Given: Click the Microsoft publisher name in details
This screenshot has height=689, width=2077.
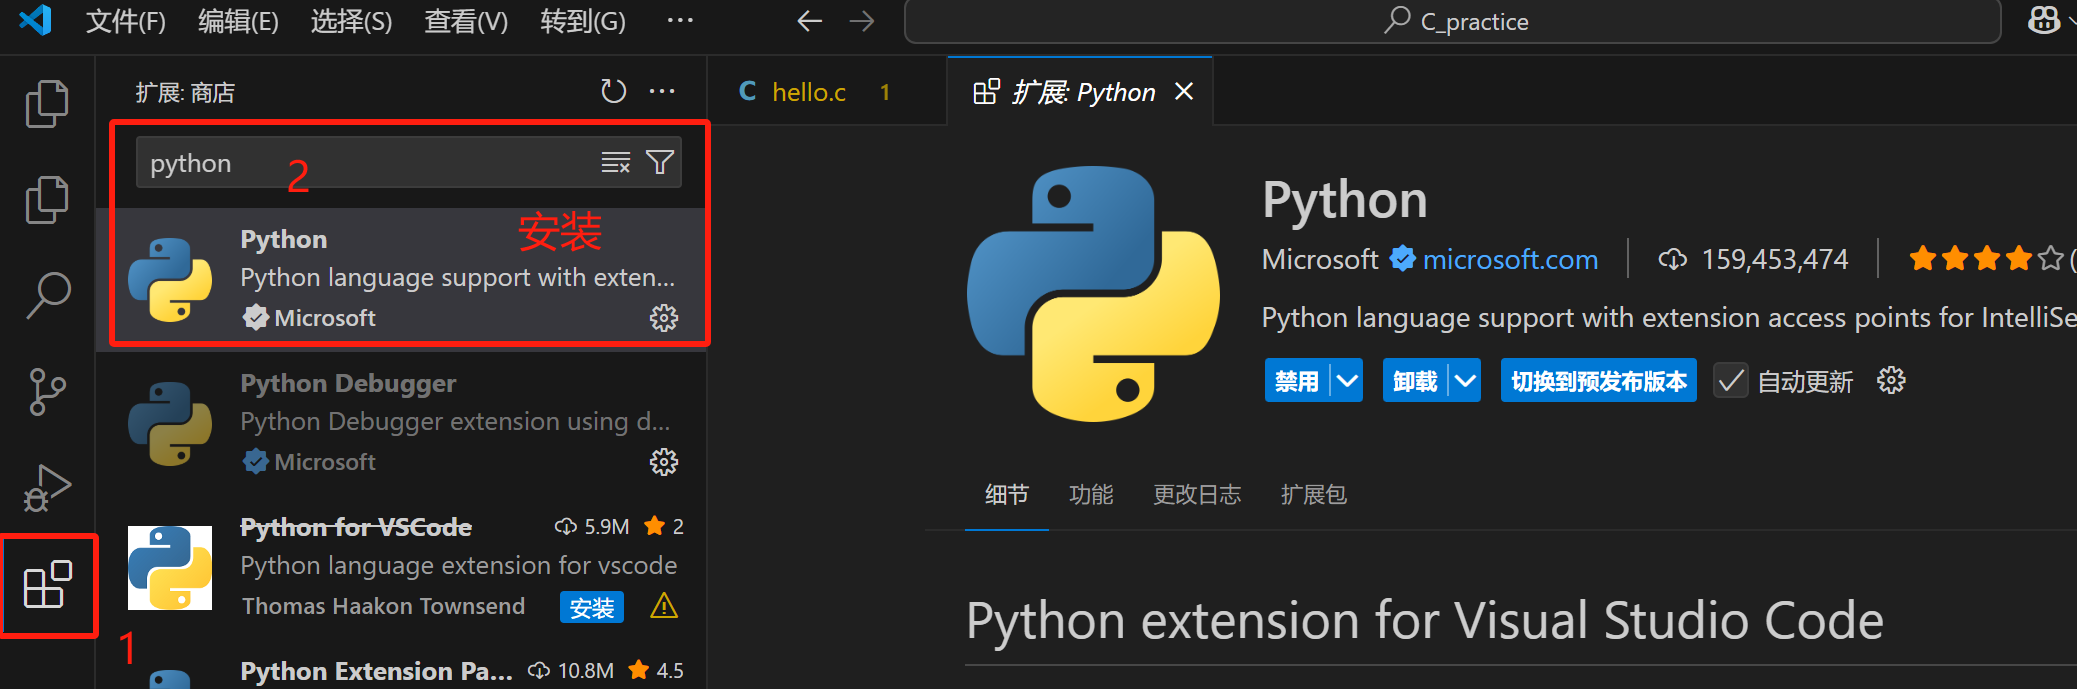Looking at the screenshot, I should [x=1320, y=259].
